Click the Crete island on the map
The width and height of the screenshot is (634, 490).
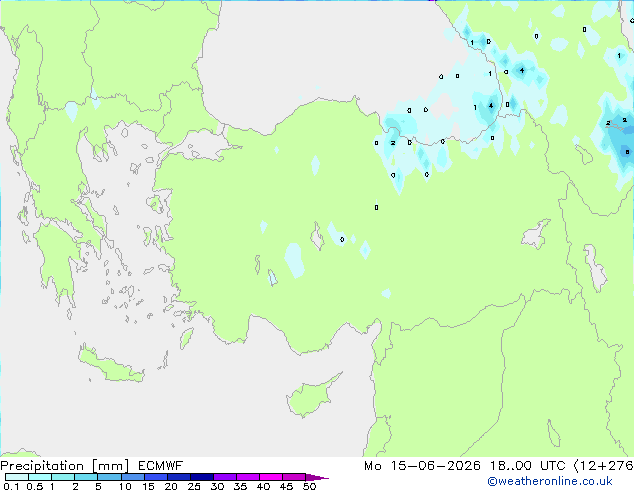(110, 365)
